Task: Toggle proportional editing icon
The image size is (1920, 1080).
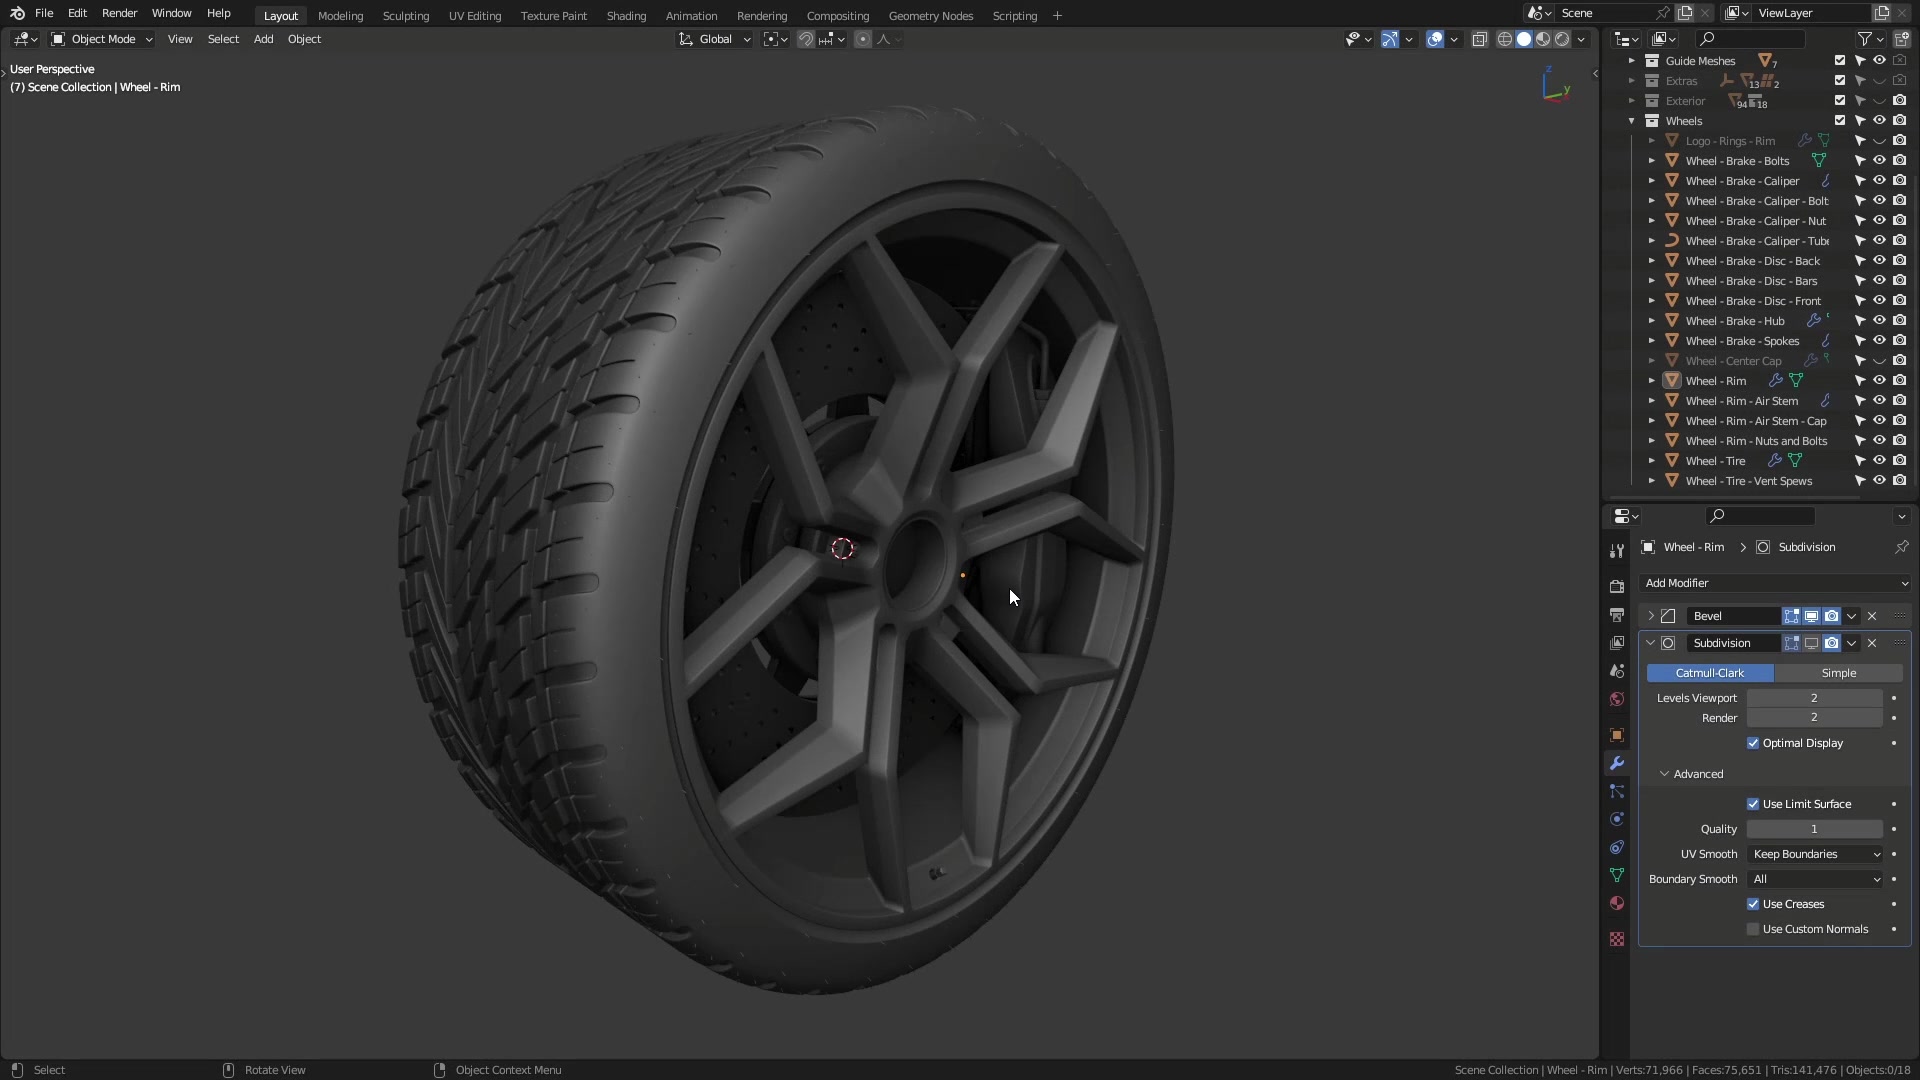Action: [x=863, y=39]
